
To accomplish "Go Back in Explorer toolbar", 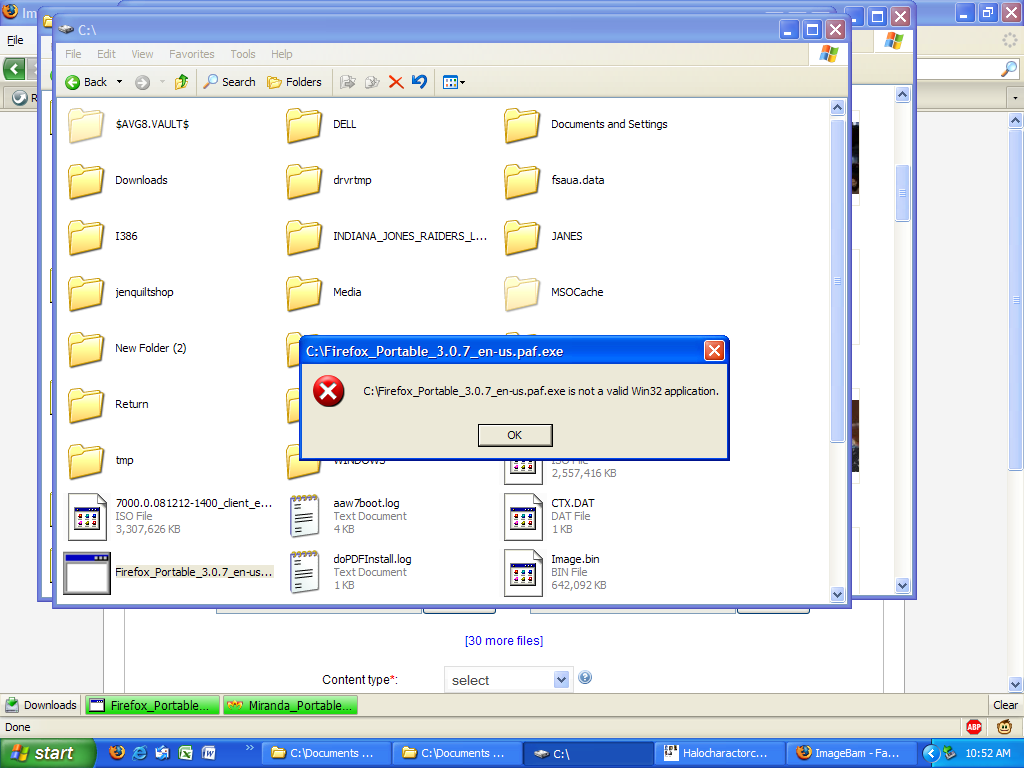I will pyautogui.click(x=86, y=82).
